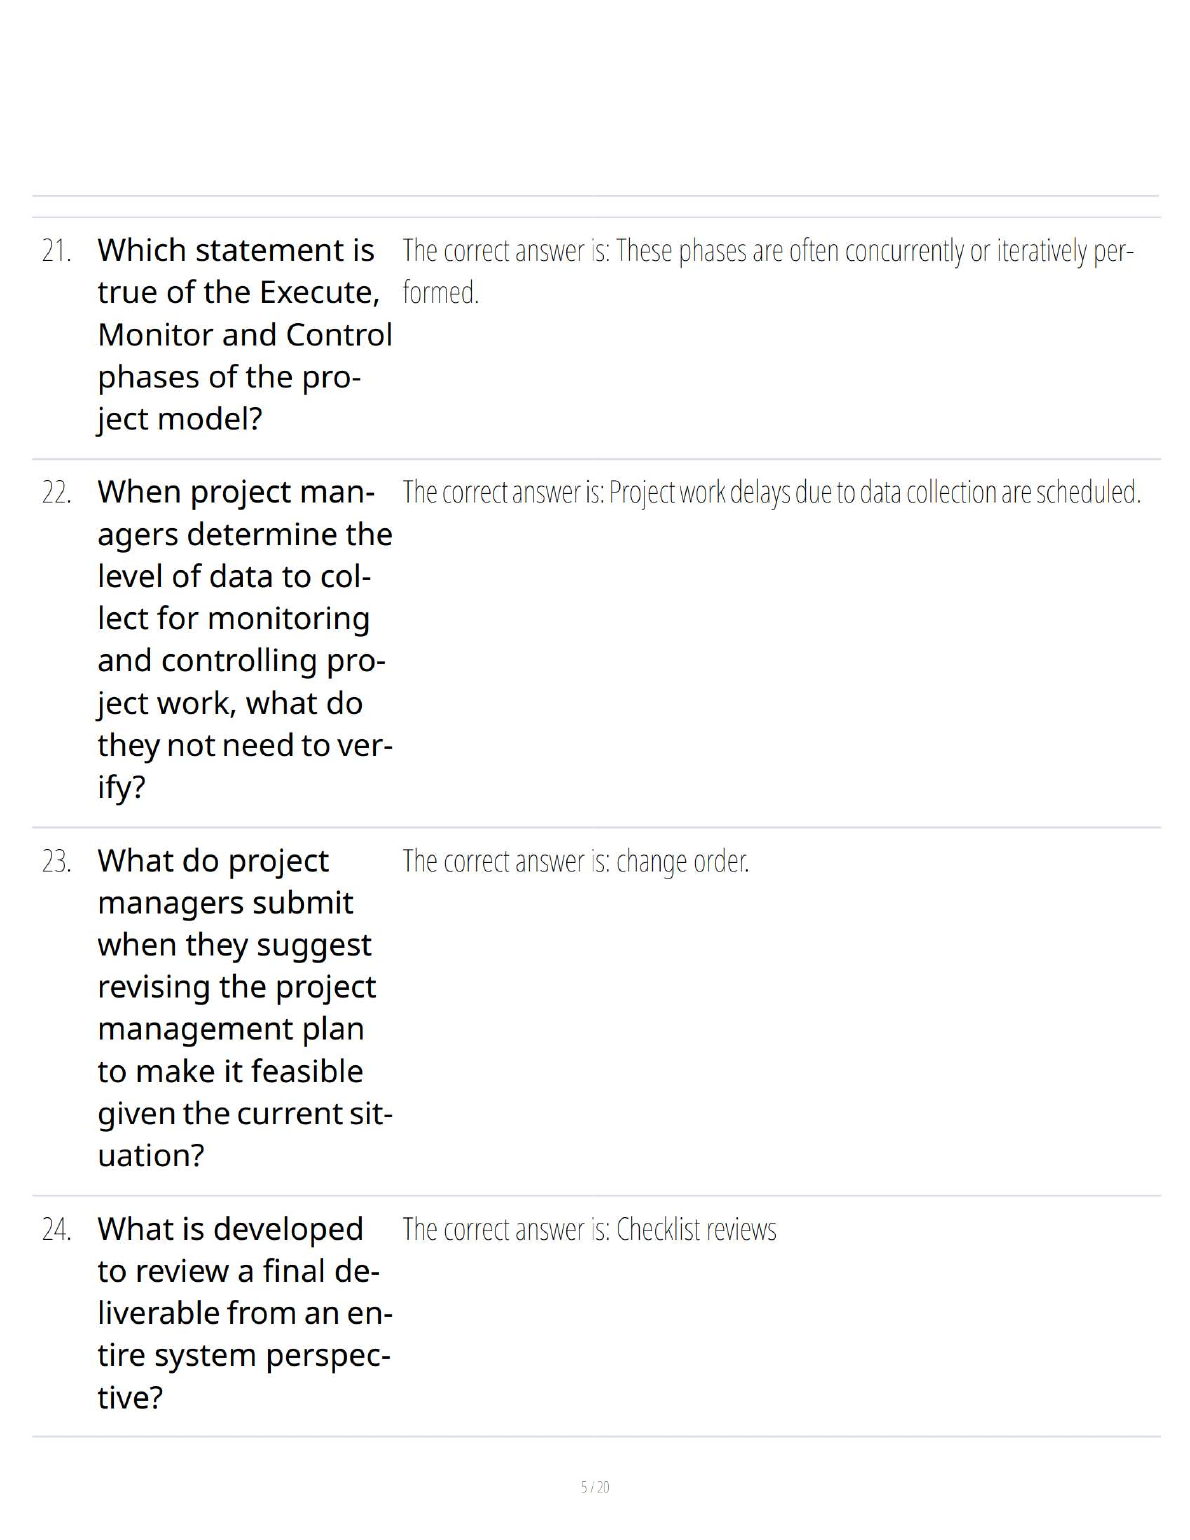Click the "Monitor and Control" text line
Screen dimensions: 1190x1540
tap(245, 334)
